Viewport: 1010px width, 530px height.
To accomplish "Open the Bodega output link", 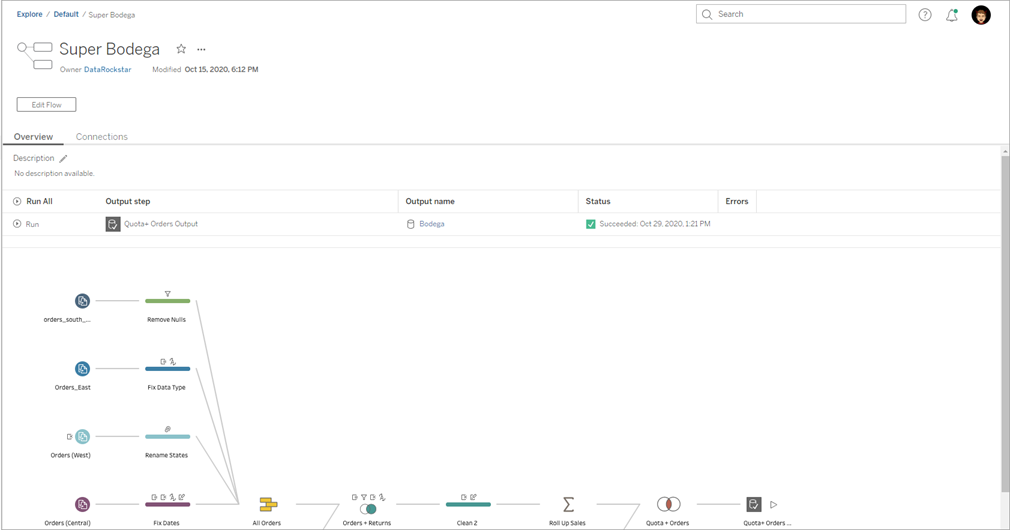I will coord(432,224).
